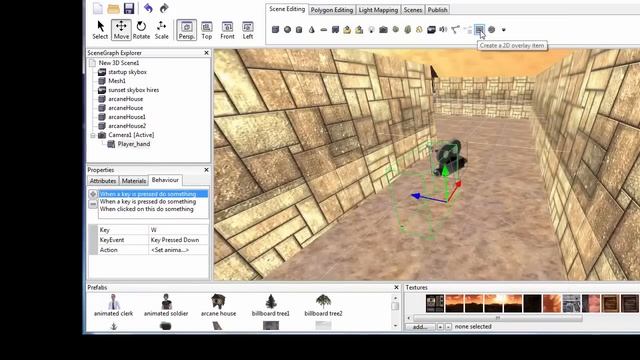The image size is (640, 360).
Task: Edit the Key value field showing W
Action: tap(178, 230)
